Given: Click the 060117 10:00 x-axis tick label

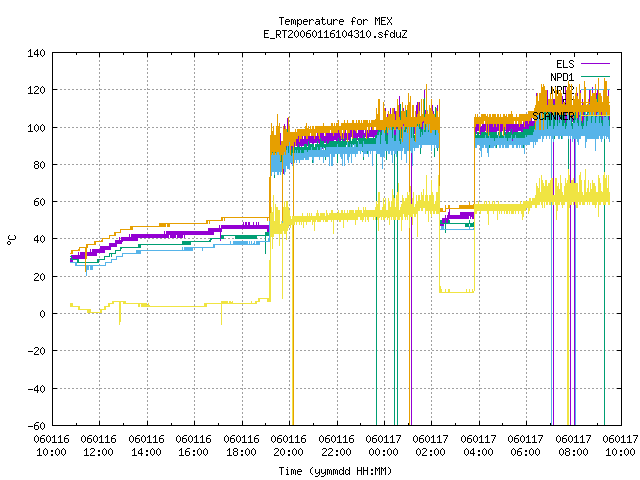Looking at the screenshot, I should (x=620, y=446).
